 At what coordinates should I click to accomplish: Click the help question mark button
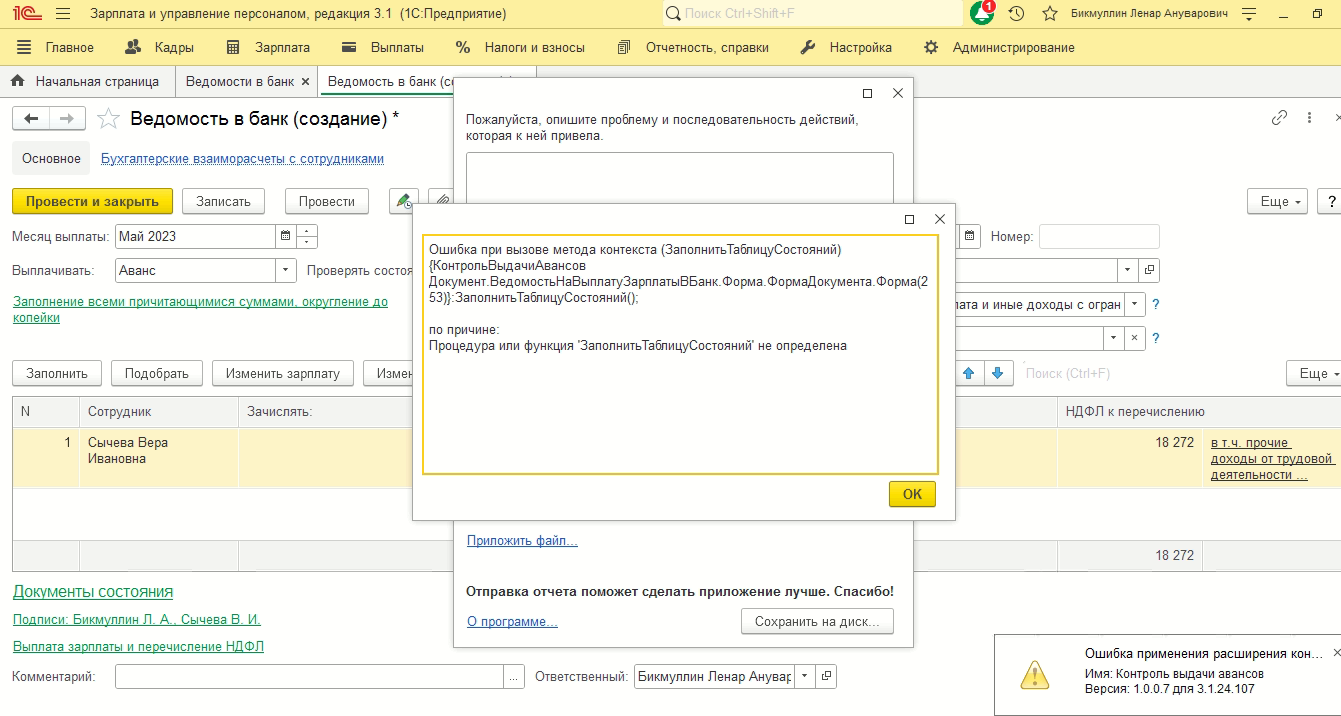pos(1331,201)
